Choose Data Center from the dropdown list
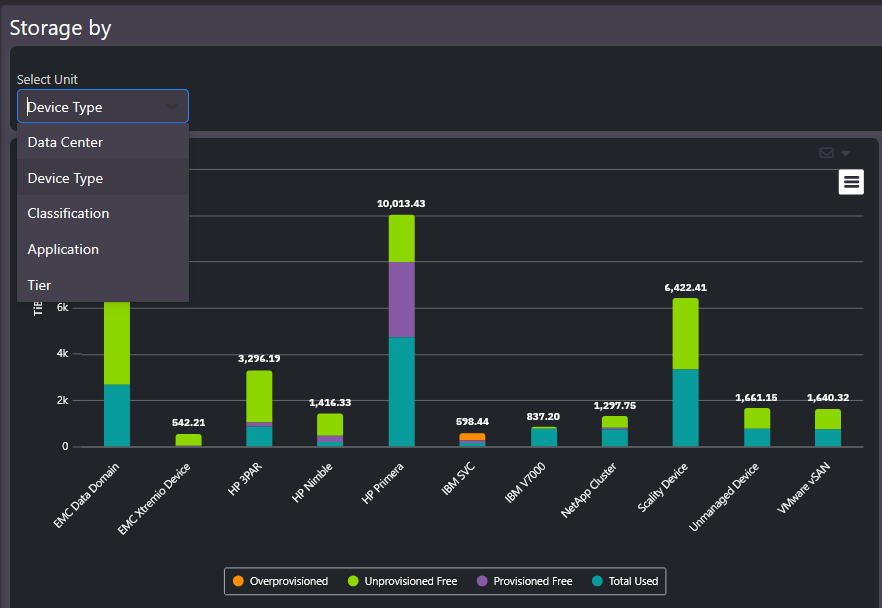 103,142
